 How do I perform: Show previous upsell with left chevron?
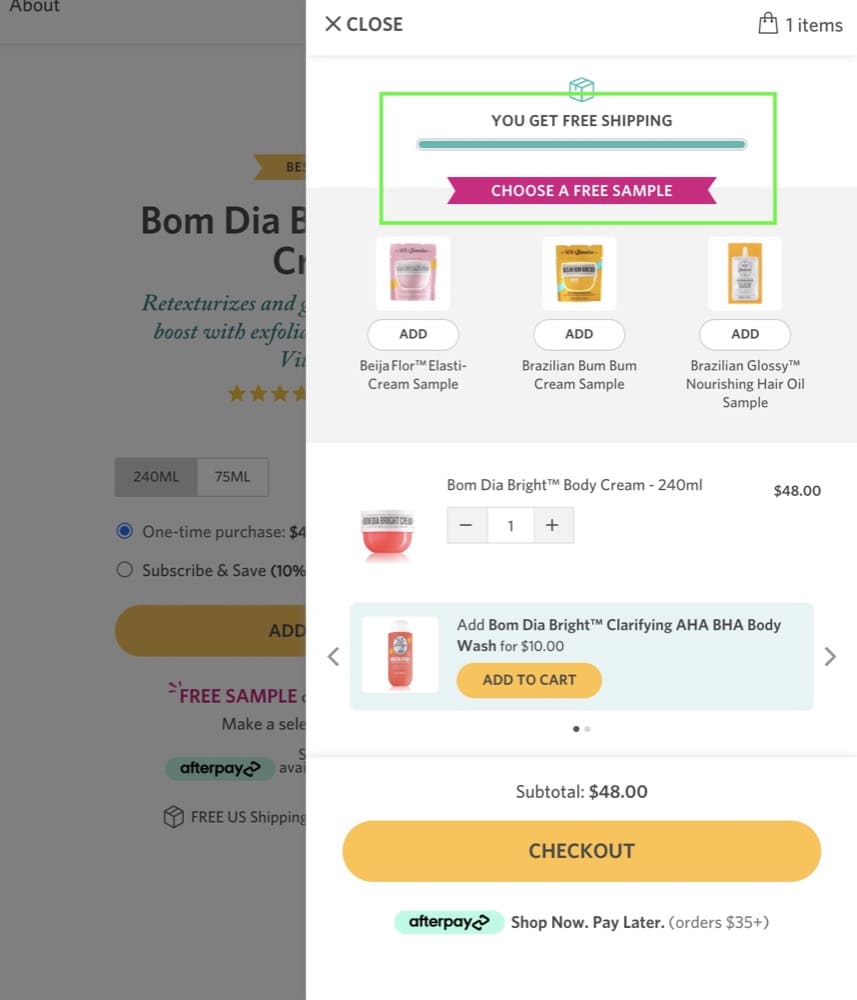[333, 656]
